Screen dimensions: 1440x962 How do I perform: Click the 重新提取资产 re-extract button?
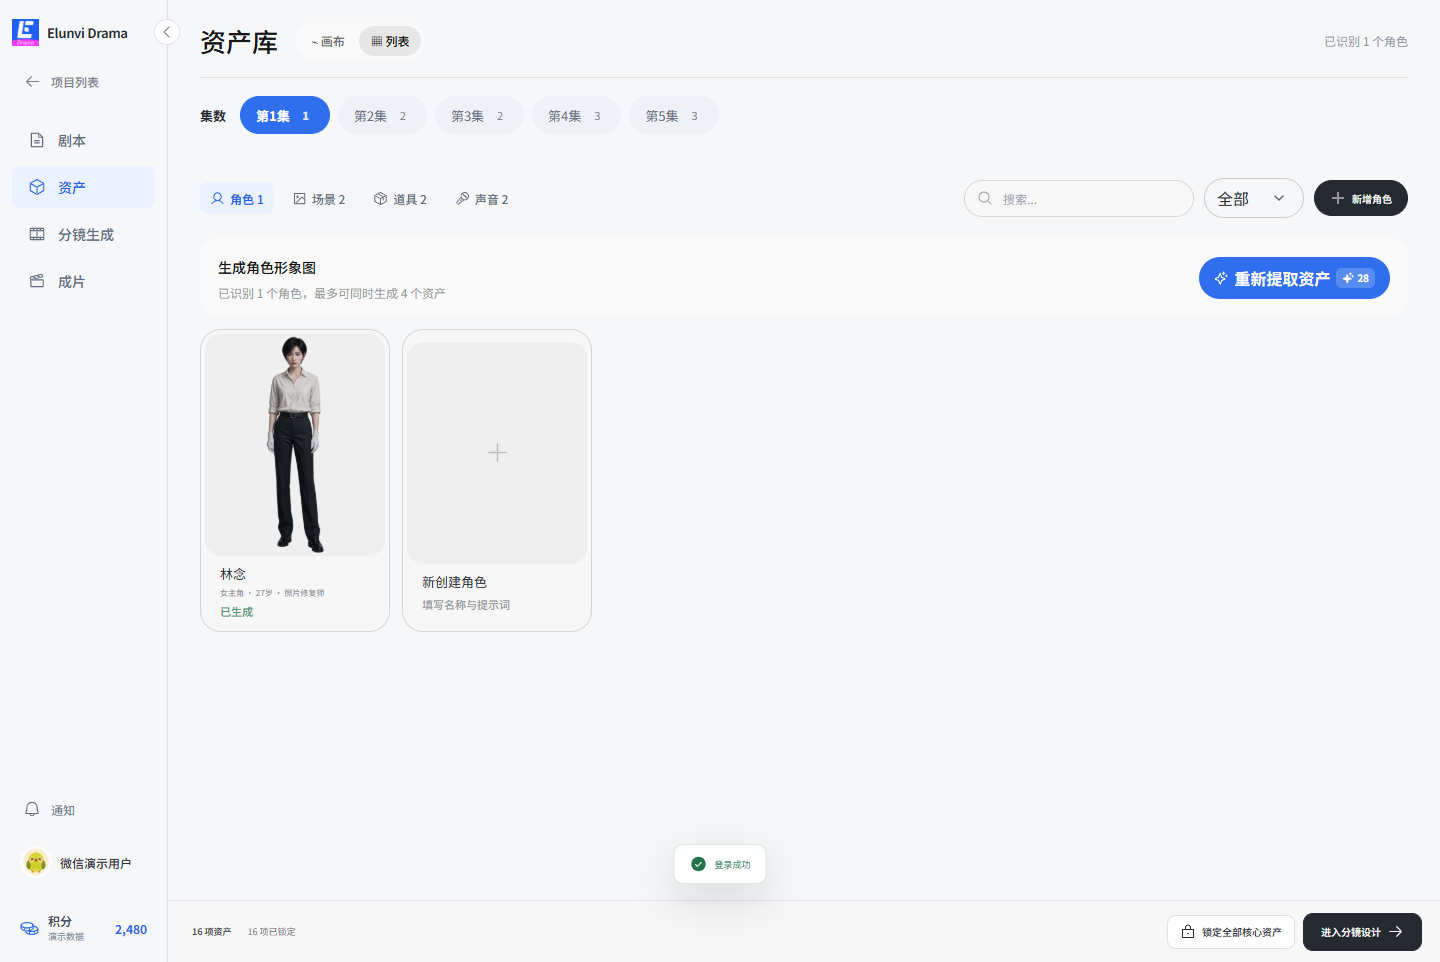1294,278
